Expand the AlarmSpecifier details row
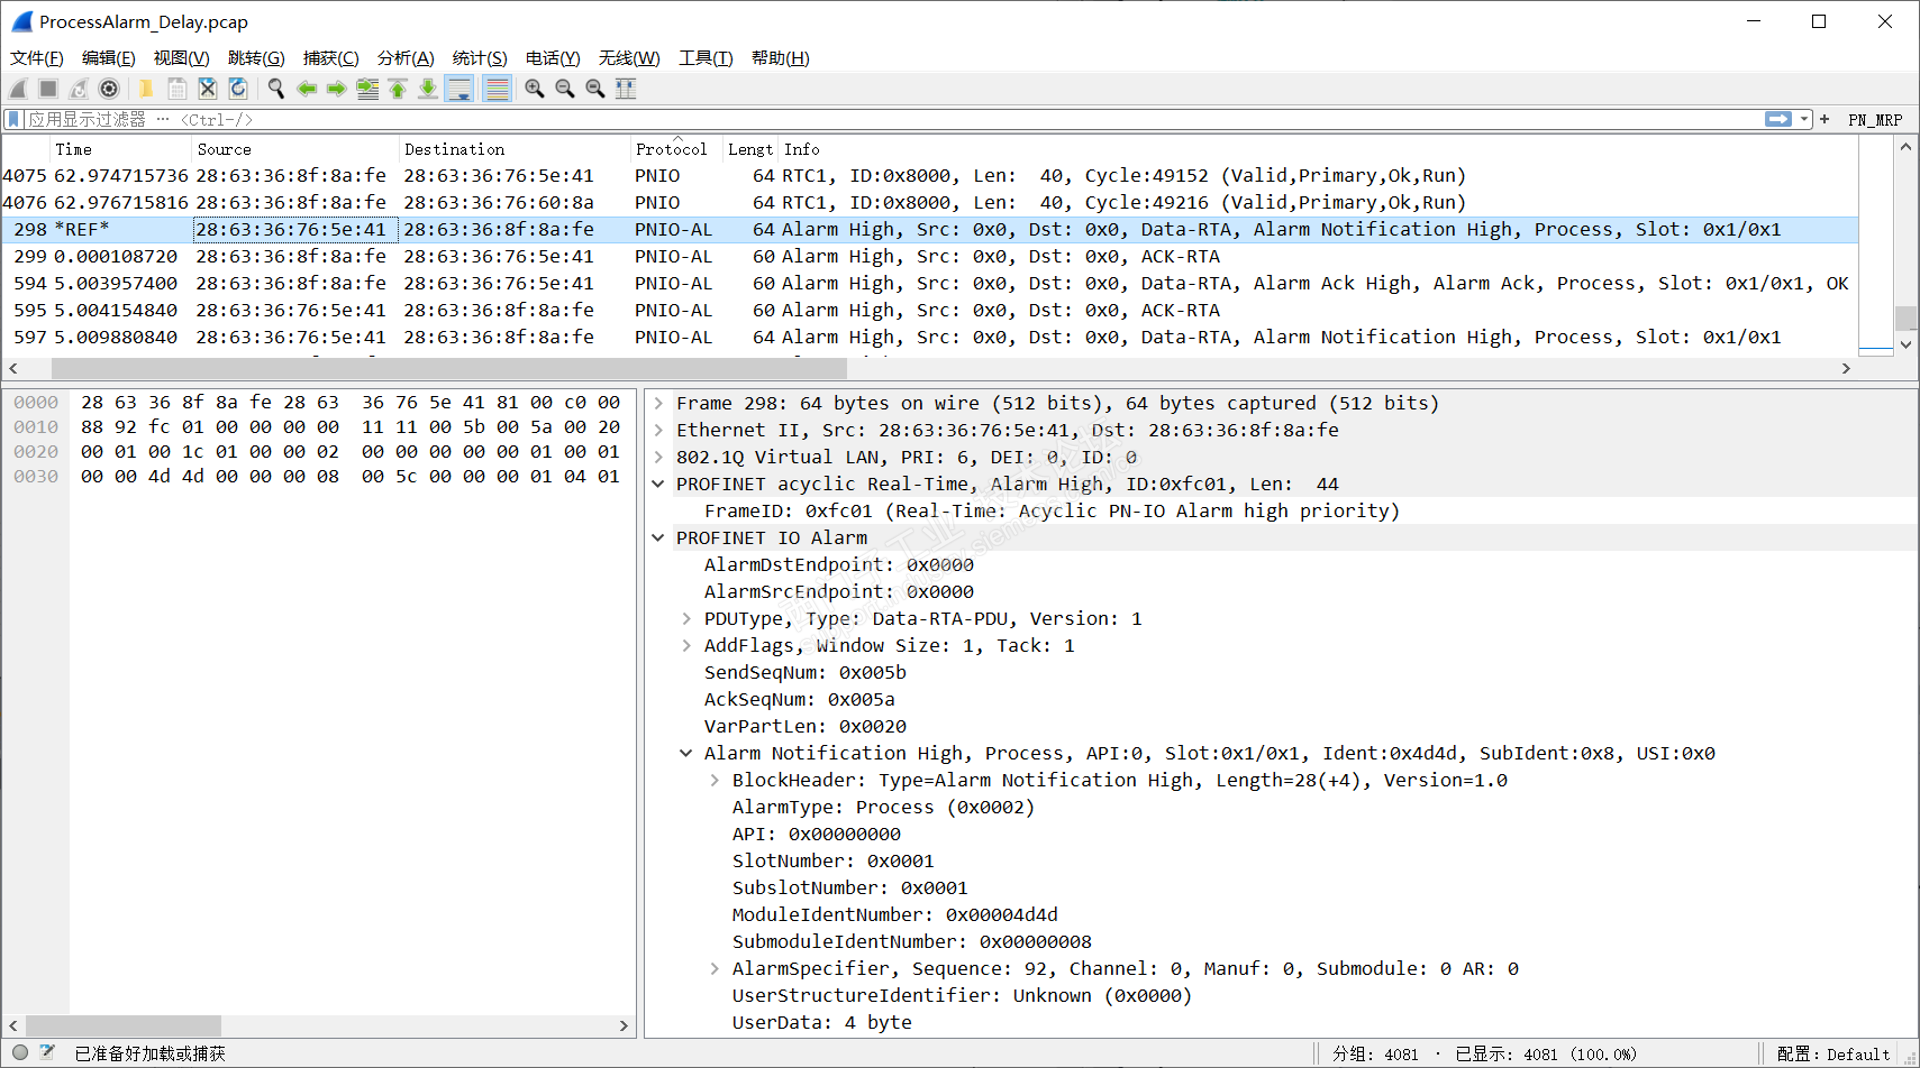This screenshot has width=1920, height=1071. point(714,969)
